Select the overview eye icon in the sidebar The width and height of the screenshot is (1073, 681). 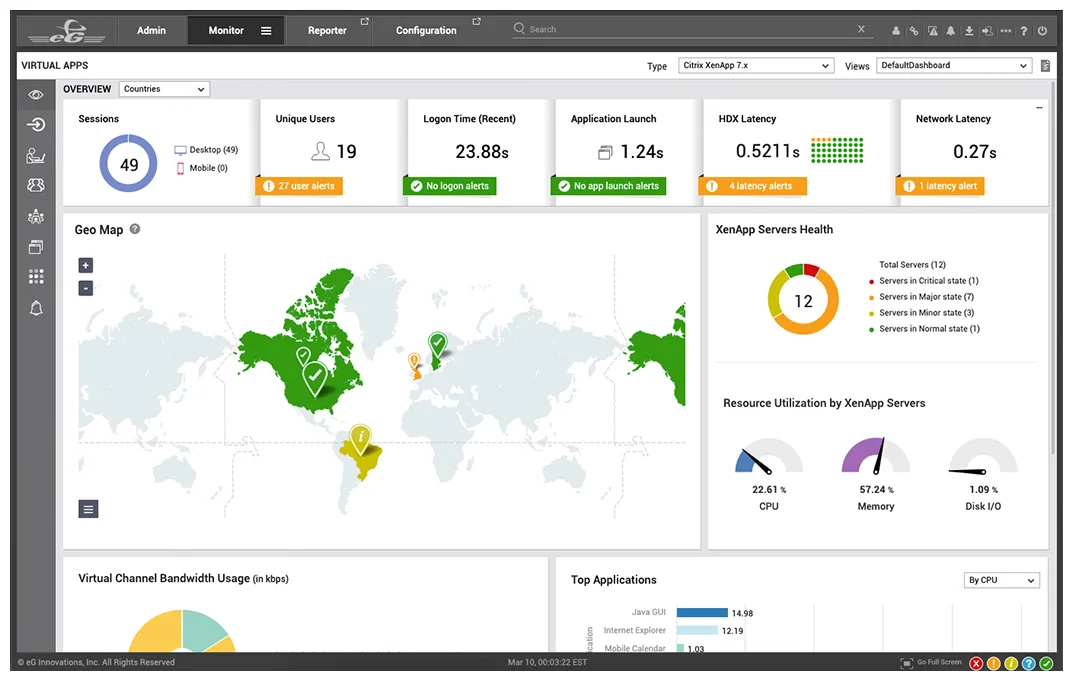coord(36,92)
